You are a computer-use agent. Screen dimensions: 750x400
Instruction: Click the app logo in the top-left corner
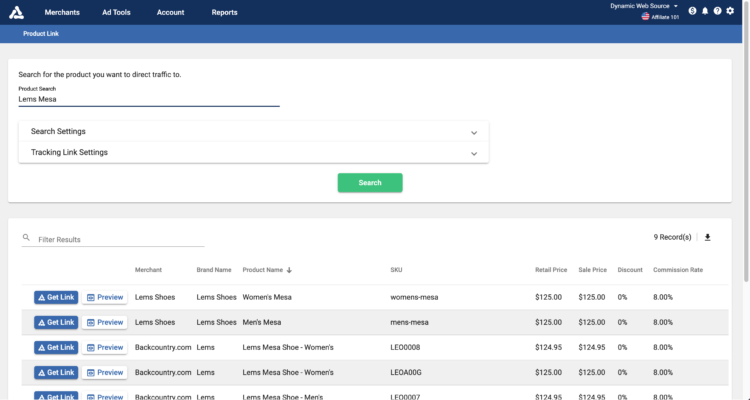point(14,12)
